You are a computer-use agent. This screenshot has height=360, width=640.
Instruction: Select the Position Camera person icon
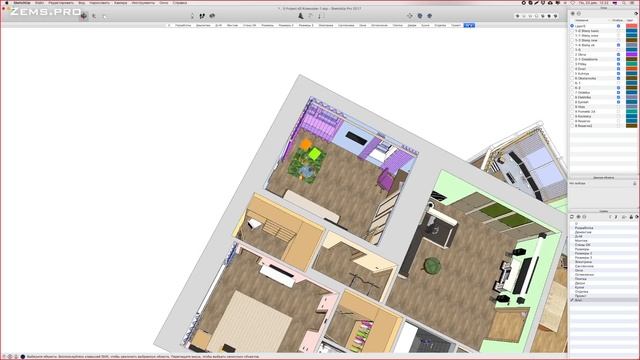[192, 16]
